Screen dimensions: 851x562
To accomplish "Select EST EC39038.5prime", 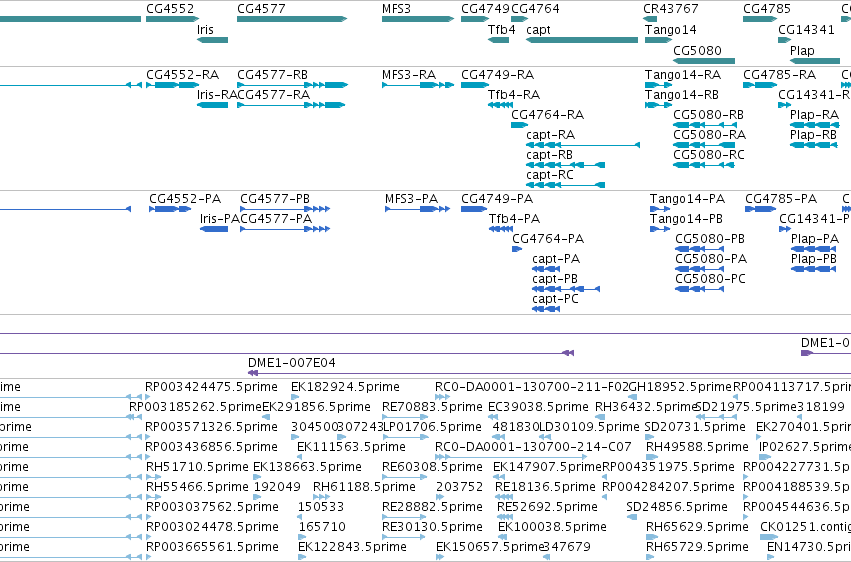I will point(538,407).
